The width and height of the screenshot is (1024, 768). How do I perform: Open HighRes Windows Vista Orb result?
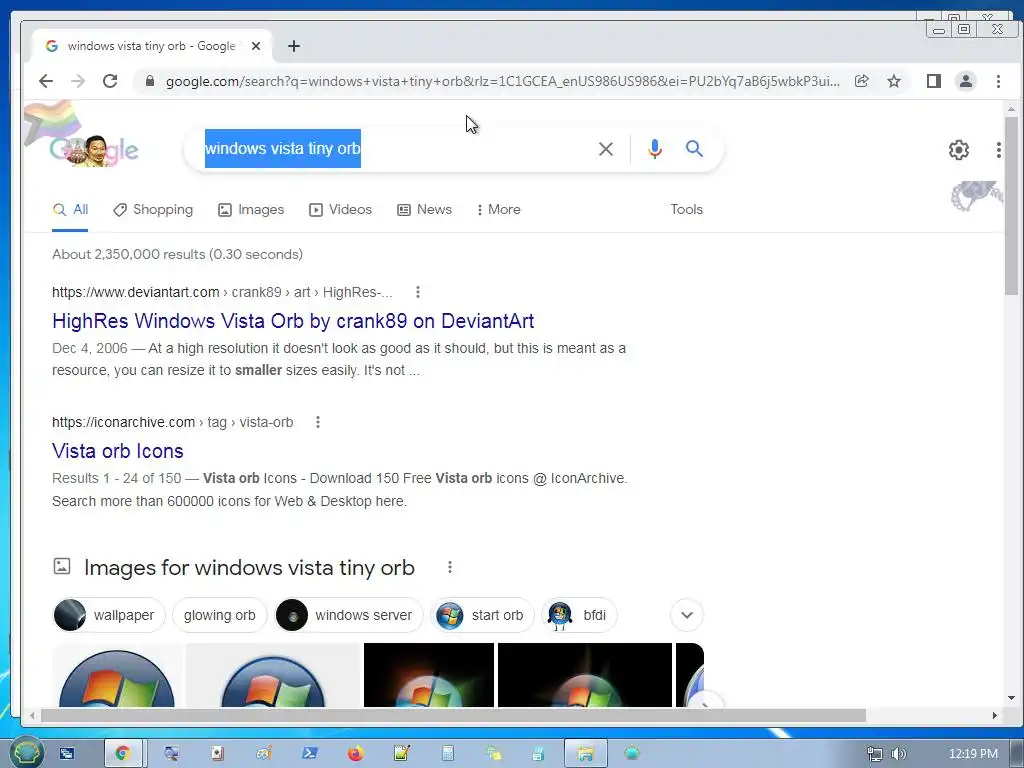coord(293,321)
